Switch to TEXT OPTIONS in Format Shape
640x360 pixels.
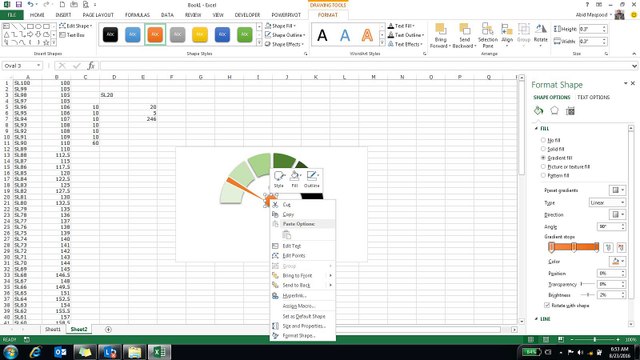click(x=593, y=97)
